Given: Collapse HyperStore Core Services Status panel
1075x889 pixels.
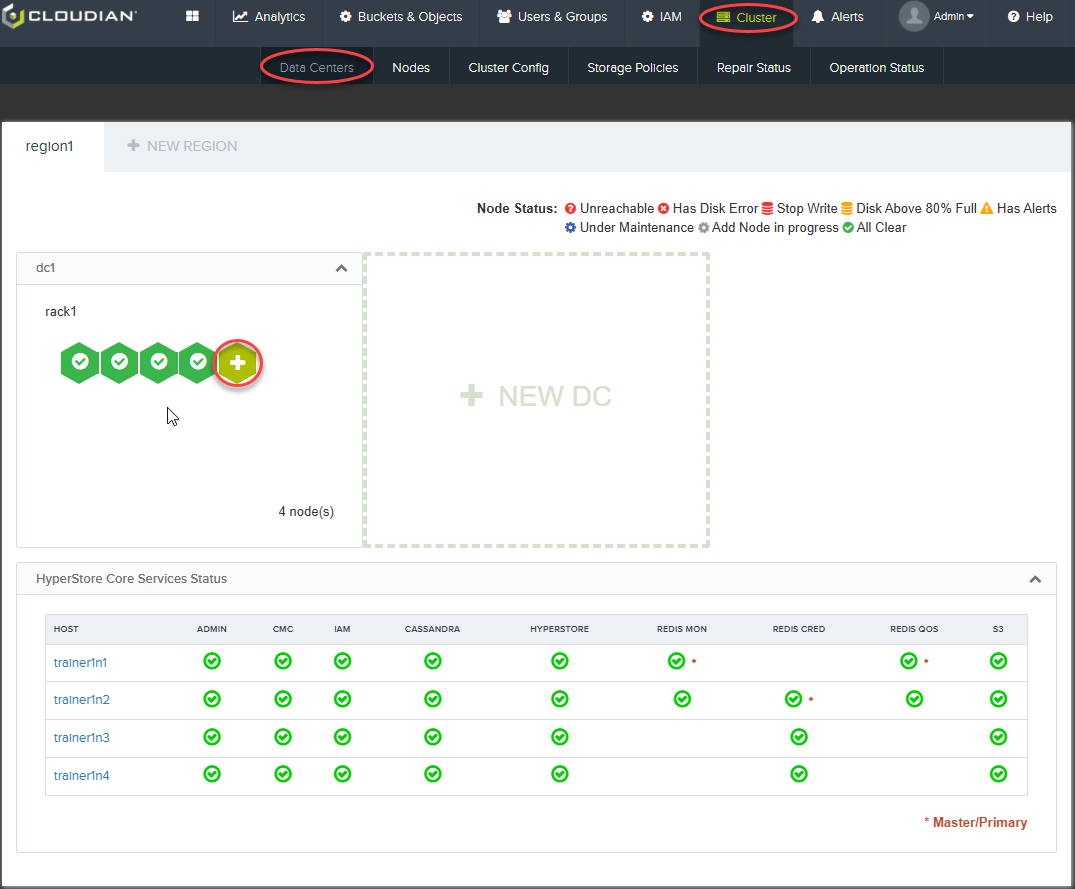Looking at the screenshot, I should 1035,579.
